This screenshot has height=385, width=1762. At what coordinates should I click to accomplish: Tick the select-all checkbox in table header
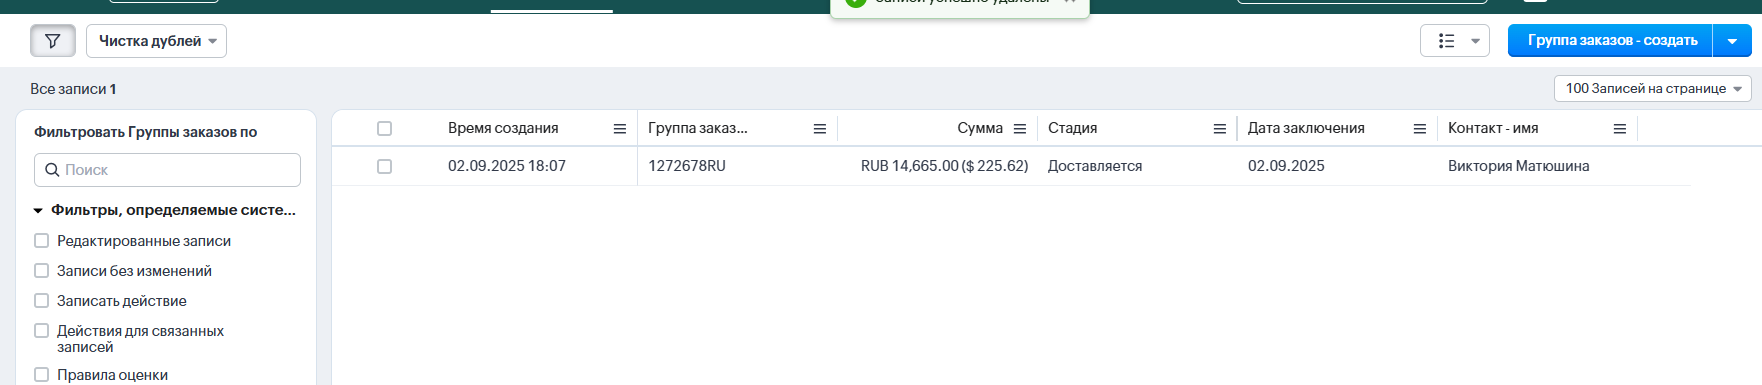click(x=384, y=128)
